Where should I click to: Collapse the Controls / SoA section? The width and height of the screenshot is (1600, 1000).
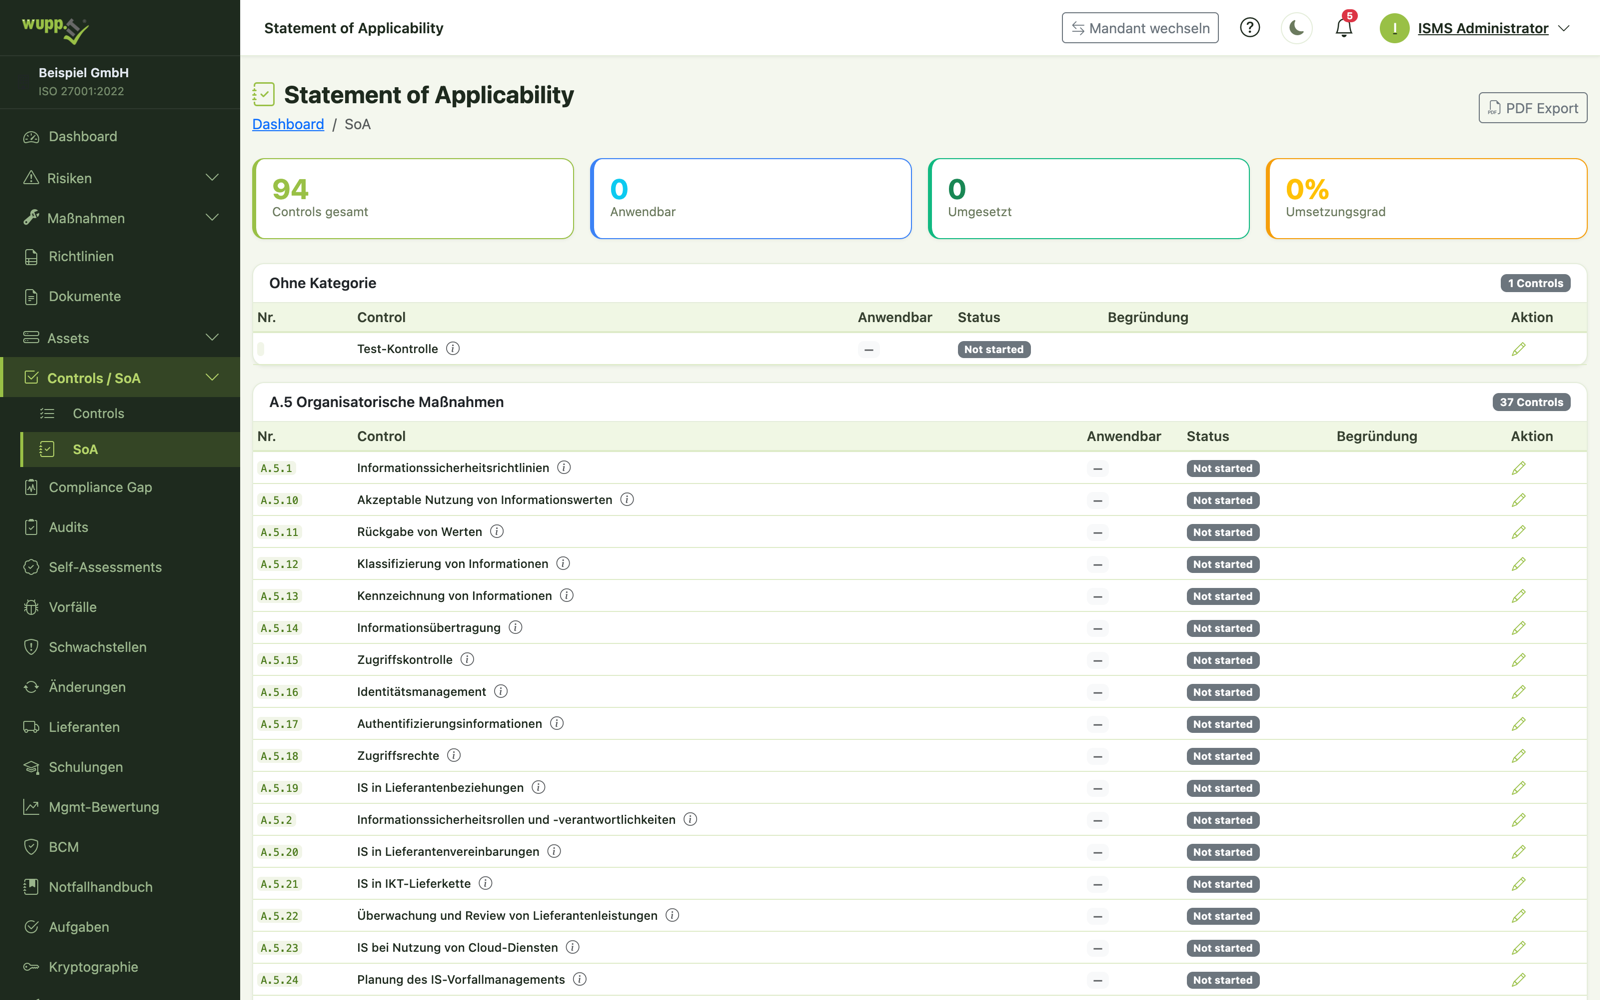tap(120, 378)
